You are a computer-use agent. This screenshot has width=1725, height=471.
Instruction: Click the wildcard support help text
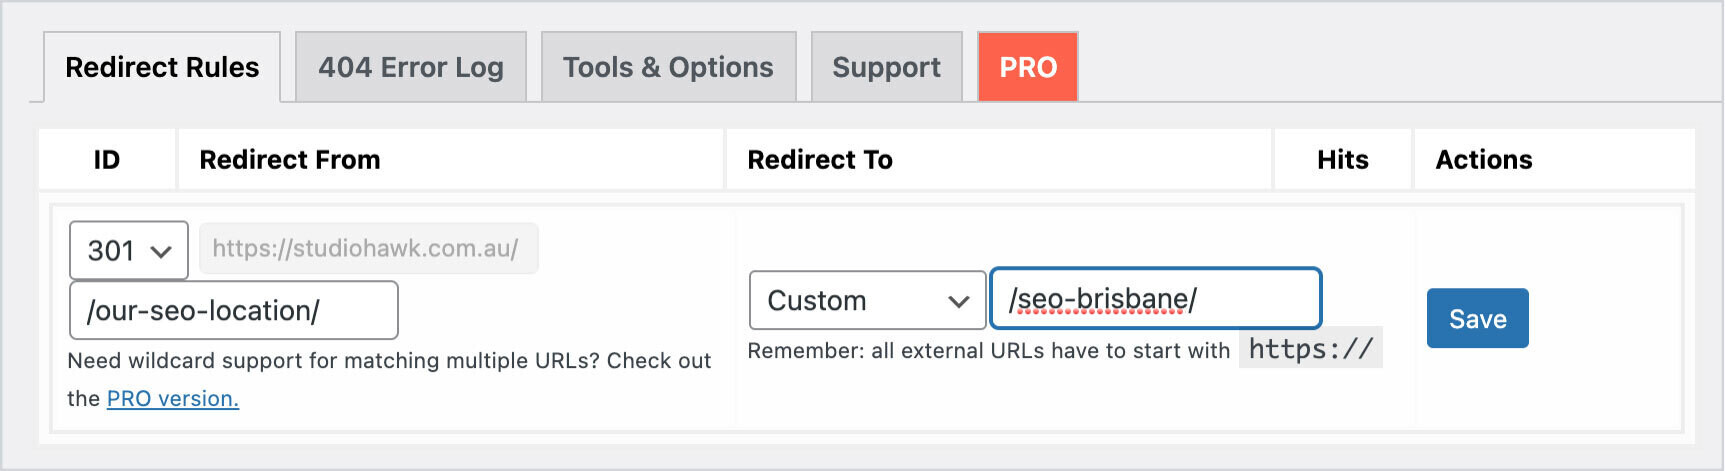point(389,361)
